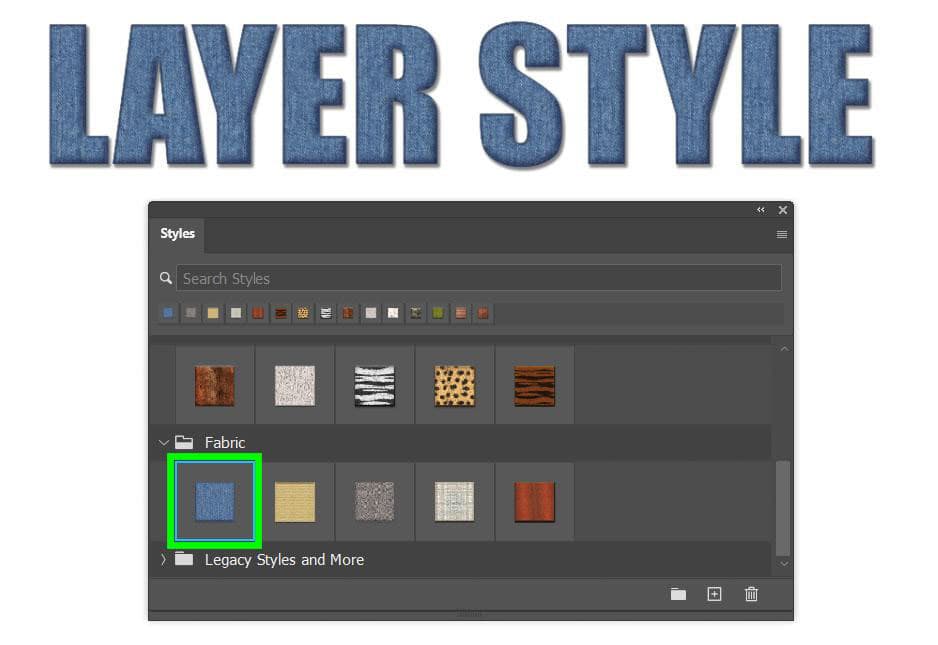Pick the salmon brick recent style swatch
The width and height of the screenshot is (938, 645).
[x=461, y=313]
